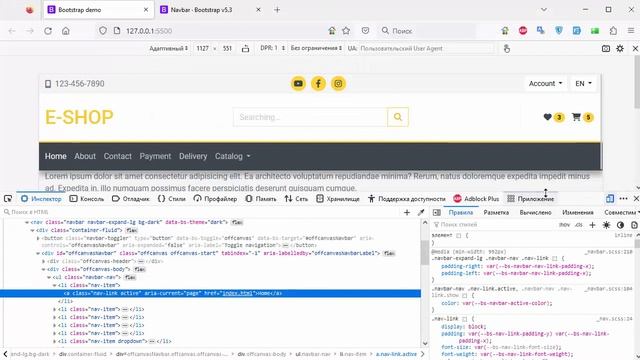Image resolution: width=640 pixels, height=360 pixels.
Task: Open the Facebook social icon
Action: coord(318,84)
